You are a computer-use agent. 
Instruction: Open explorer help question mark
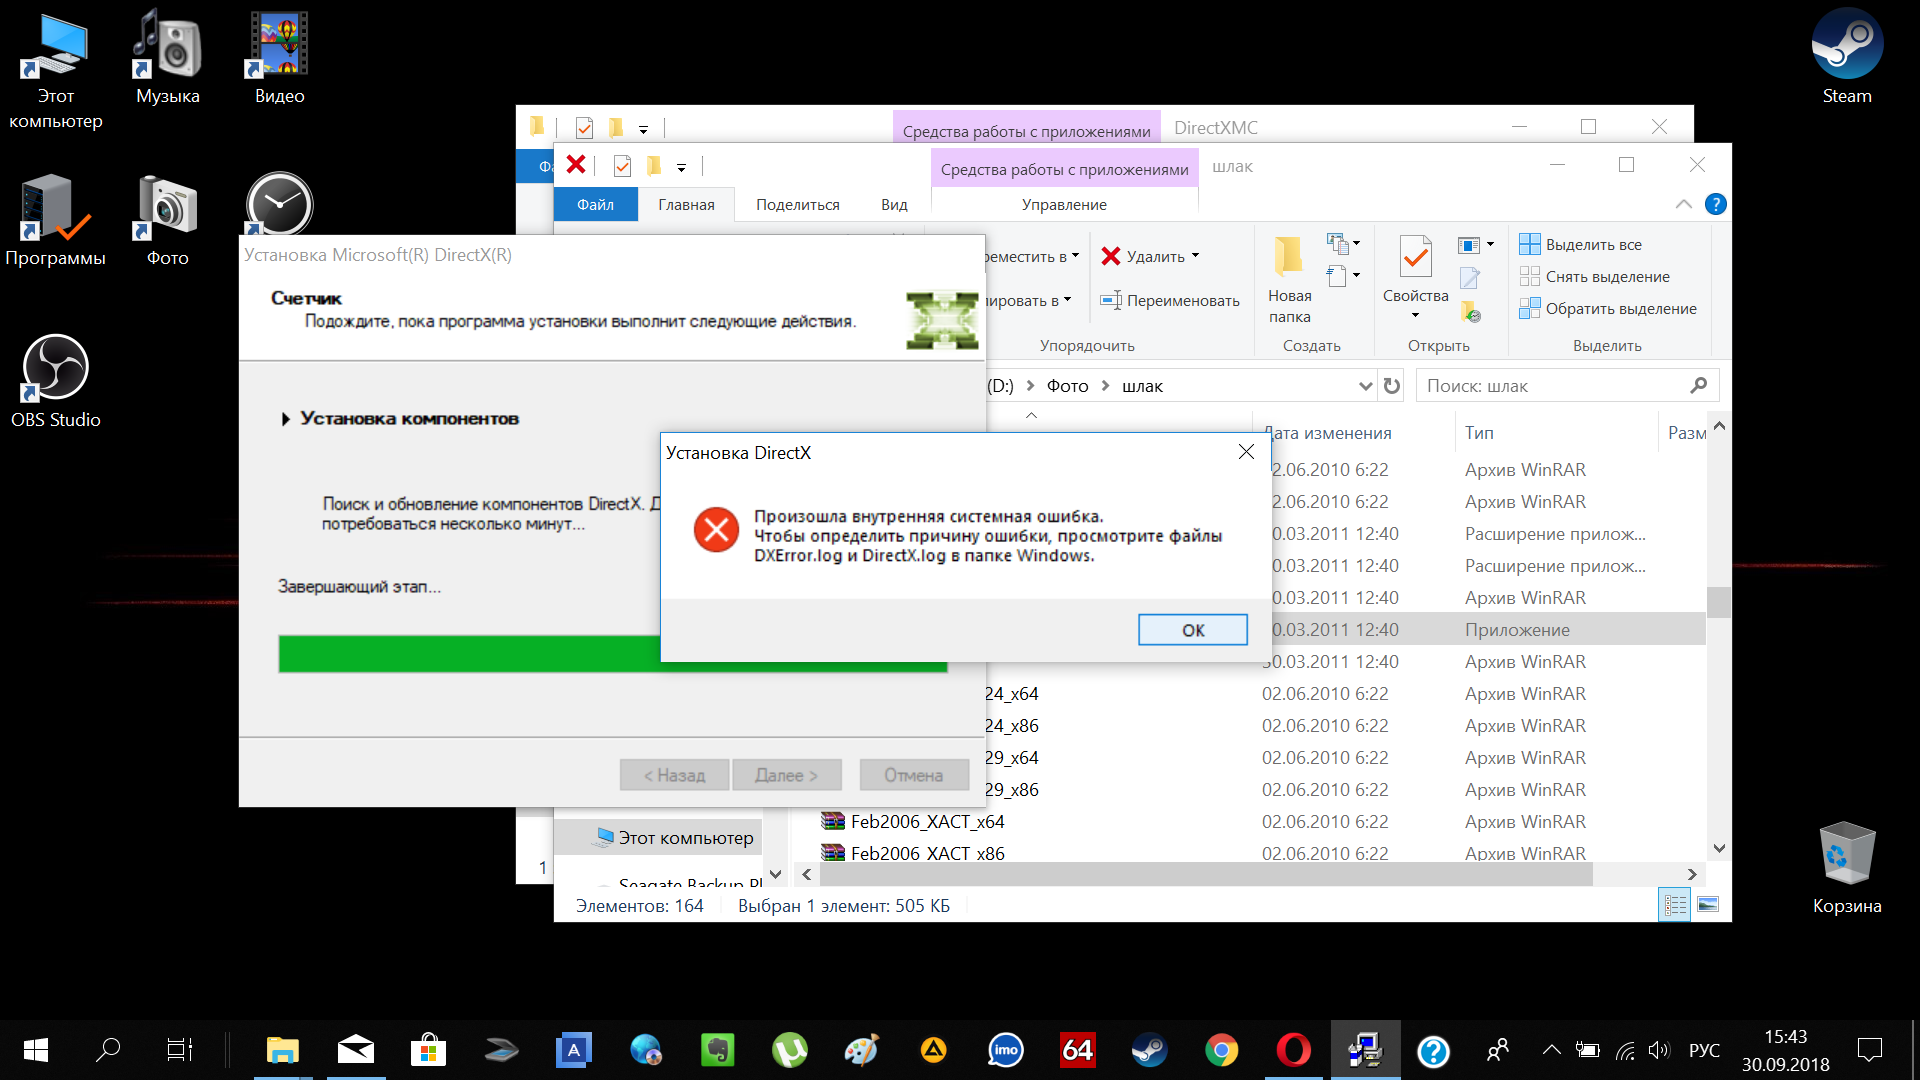tap(1715, 204)
